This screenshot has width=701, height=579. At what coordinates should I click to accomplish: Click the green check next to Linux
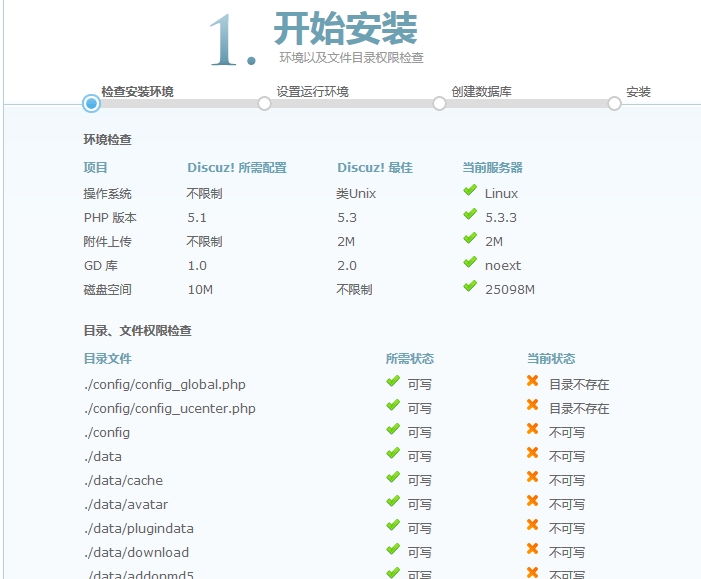470,190
